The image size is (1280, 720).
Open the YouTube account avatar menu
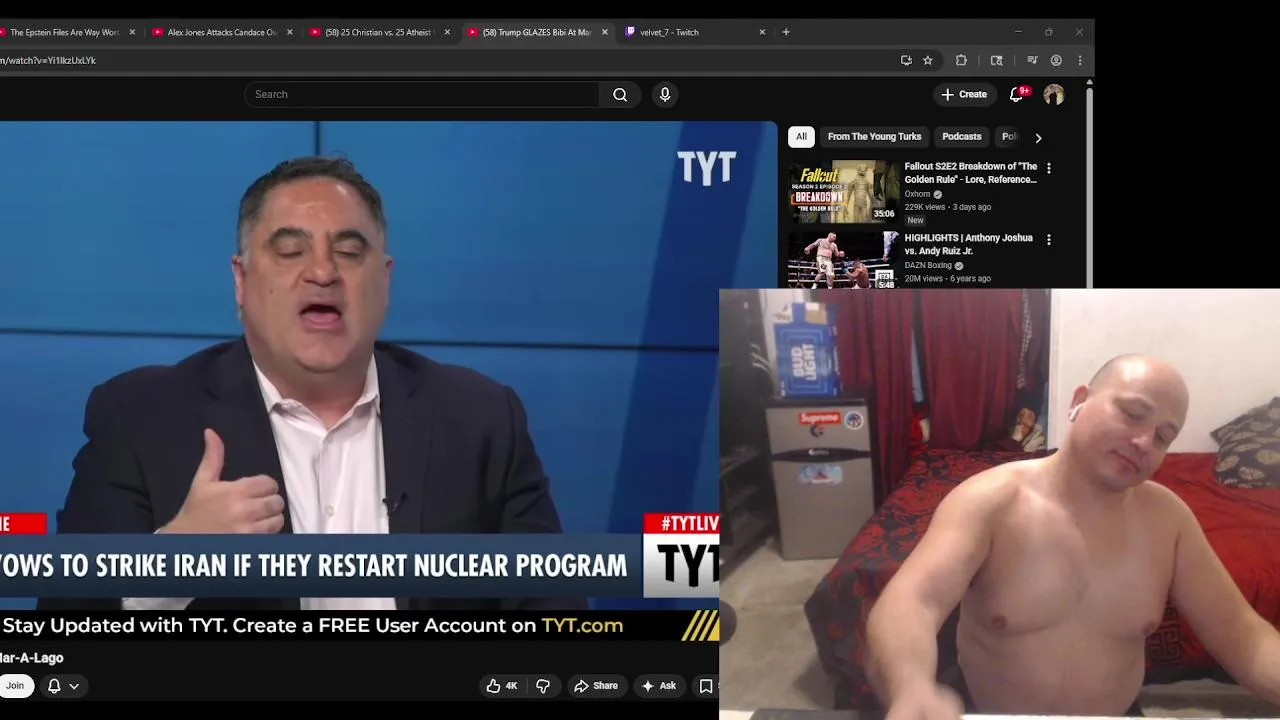coord(1054,94)
